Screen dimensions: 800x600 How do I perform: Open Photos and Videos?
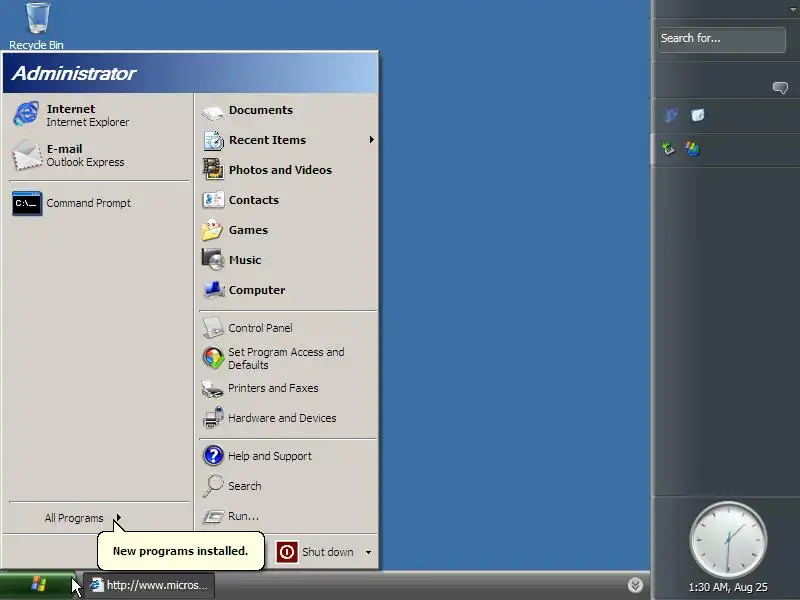pos(288,170)
